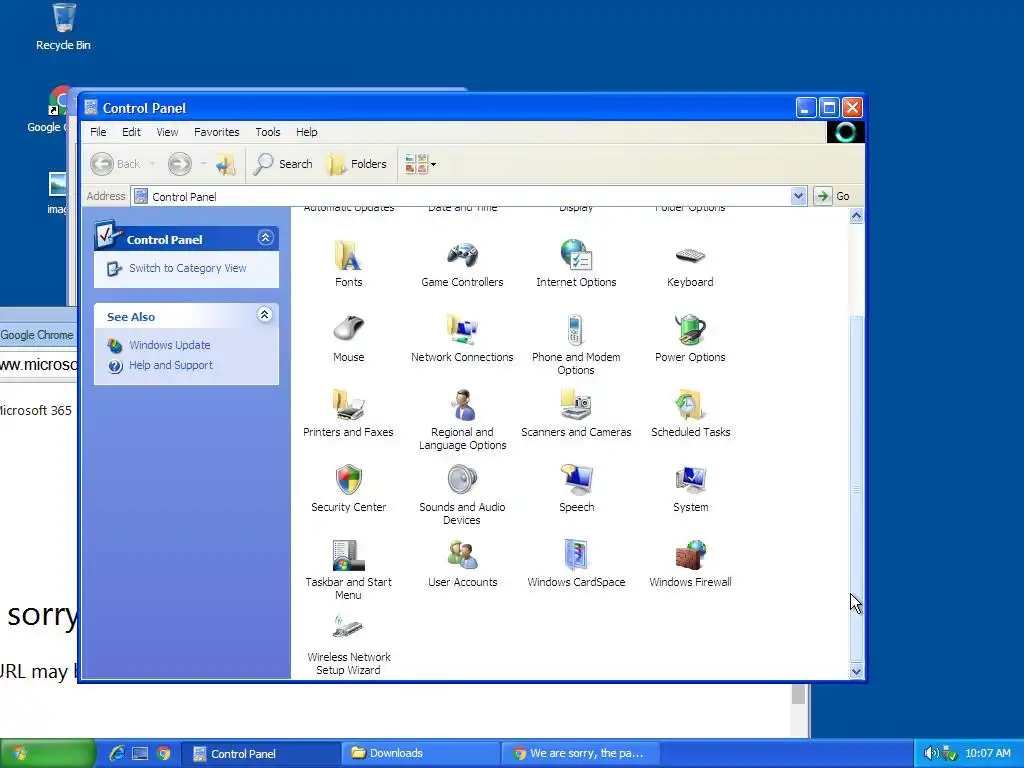Click the Up folder toolbar icon
Viewport: 1024px width, 768px height.
[x=225, y=164]
